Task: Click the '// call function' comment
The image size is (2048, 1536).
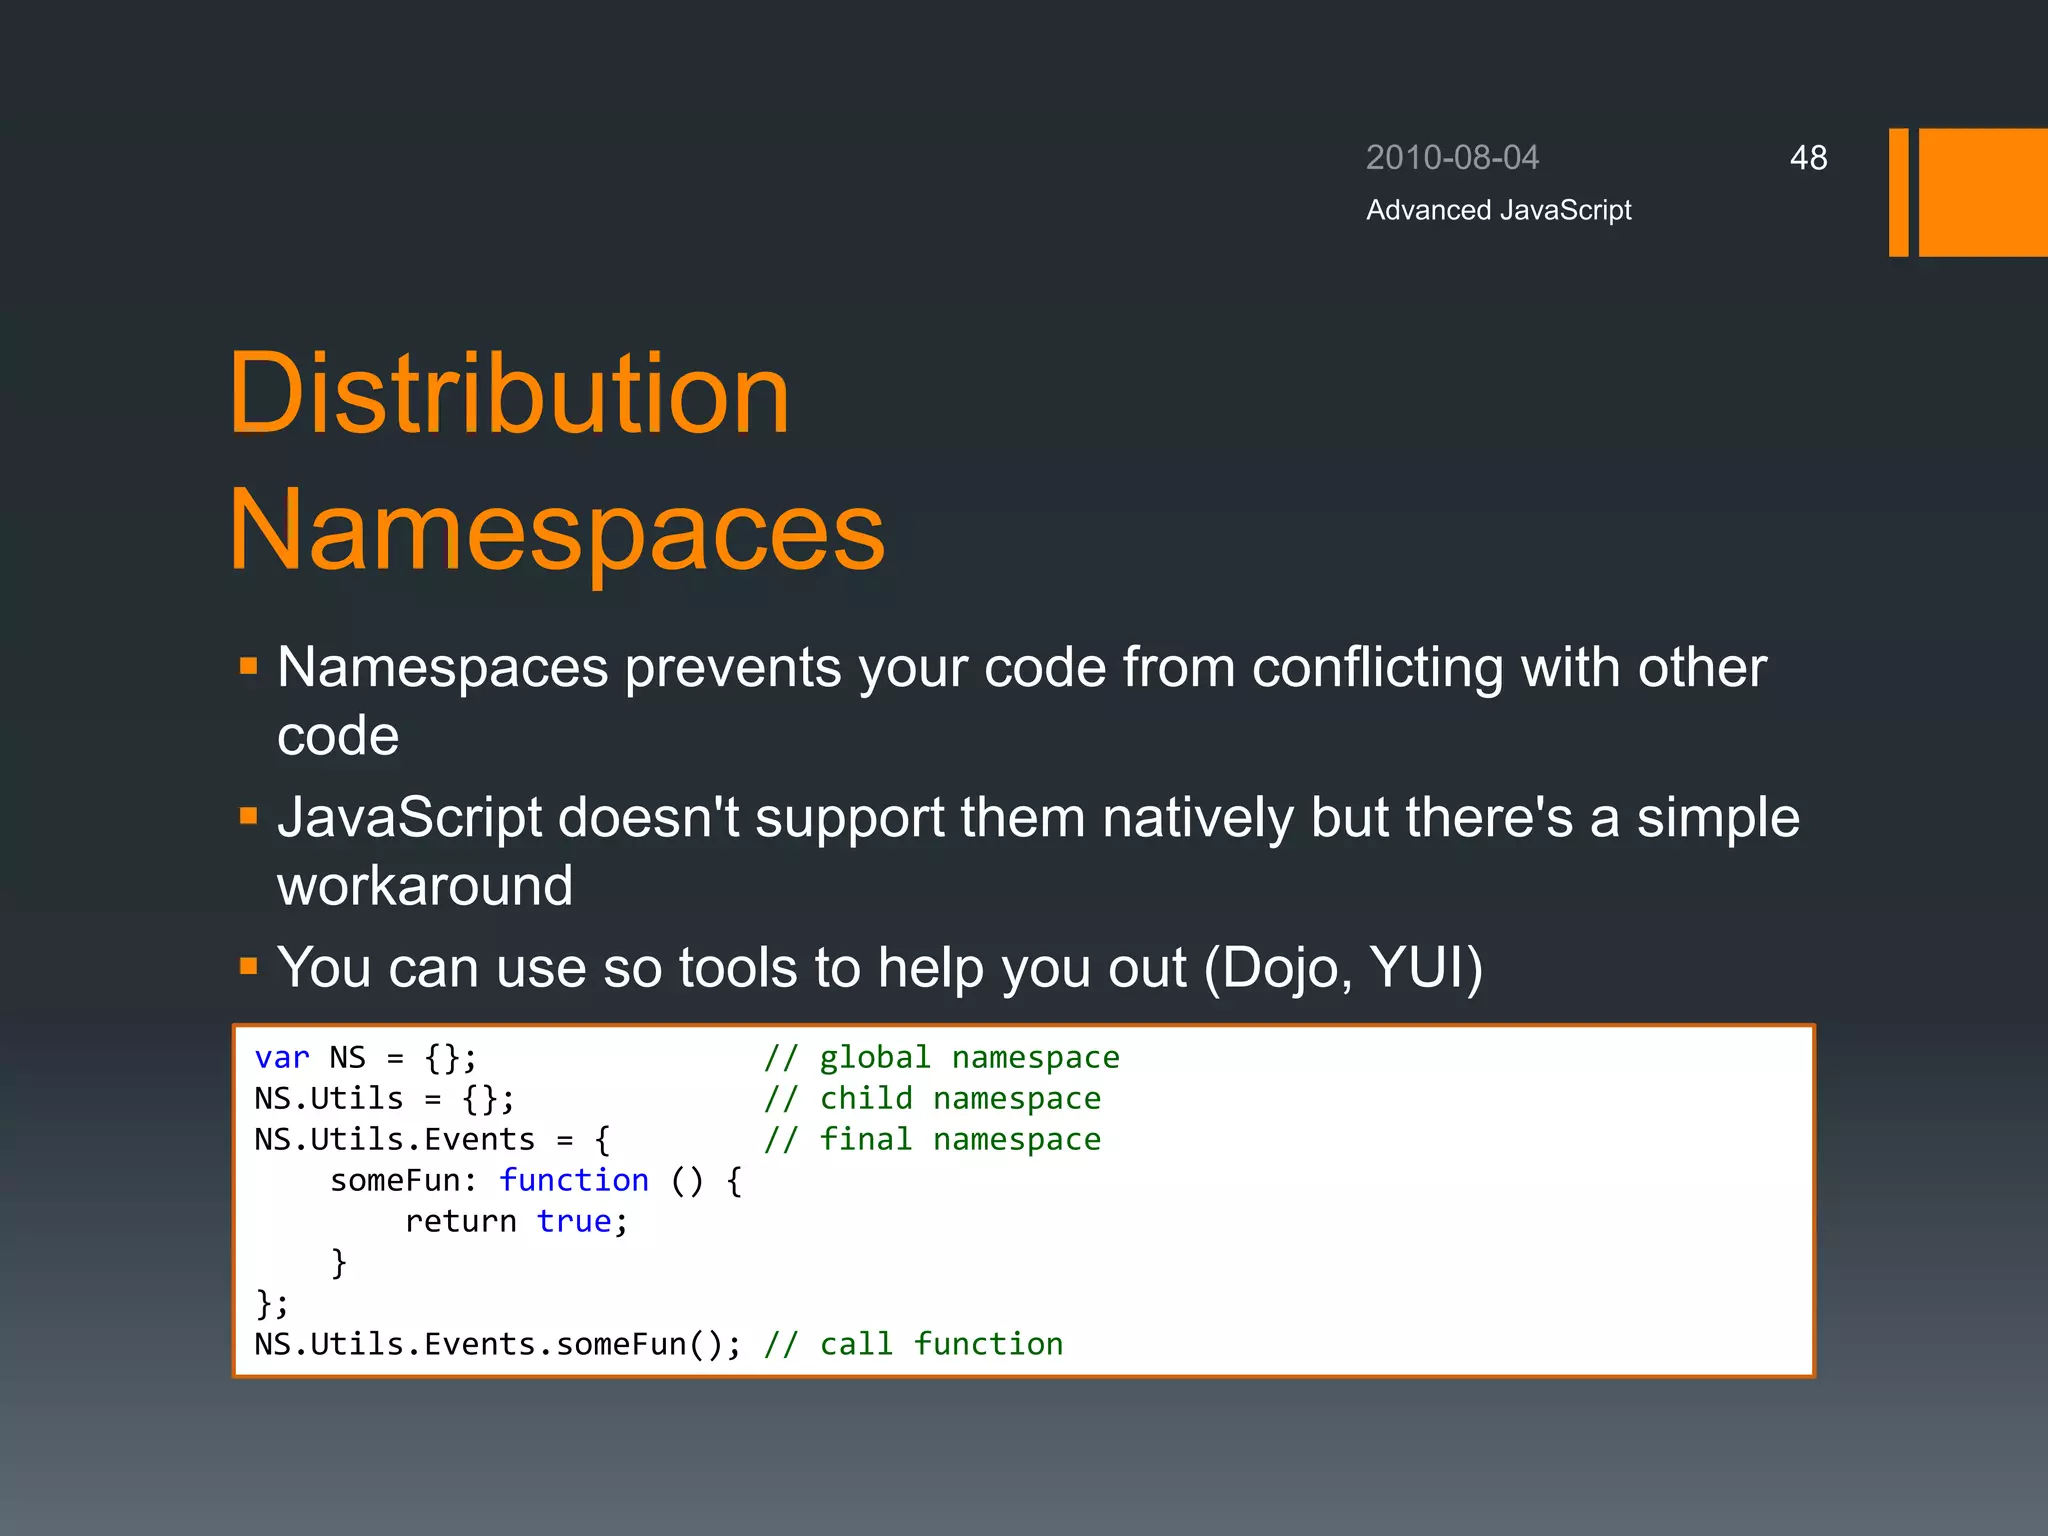Action: (913, 1345)
